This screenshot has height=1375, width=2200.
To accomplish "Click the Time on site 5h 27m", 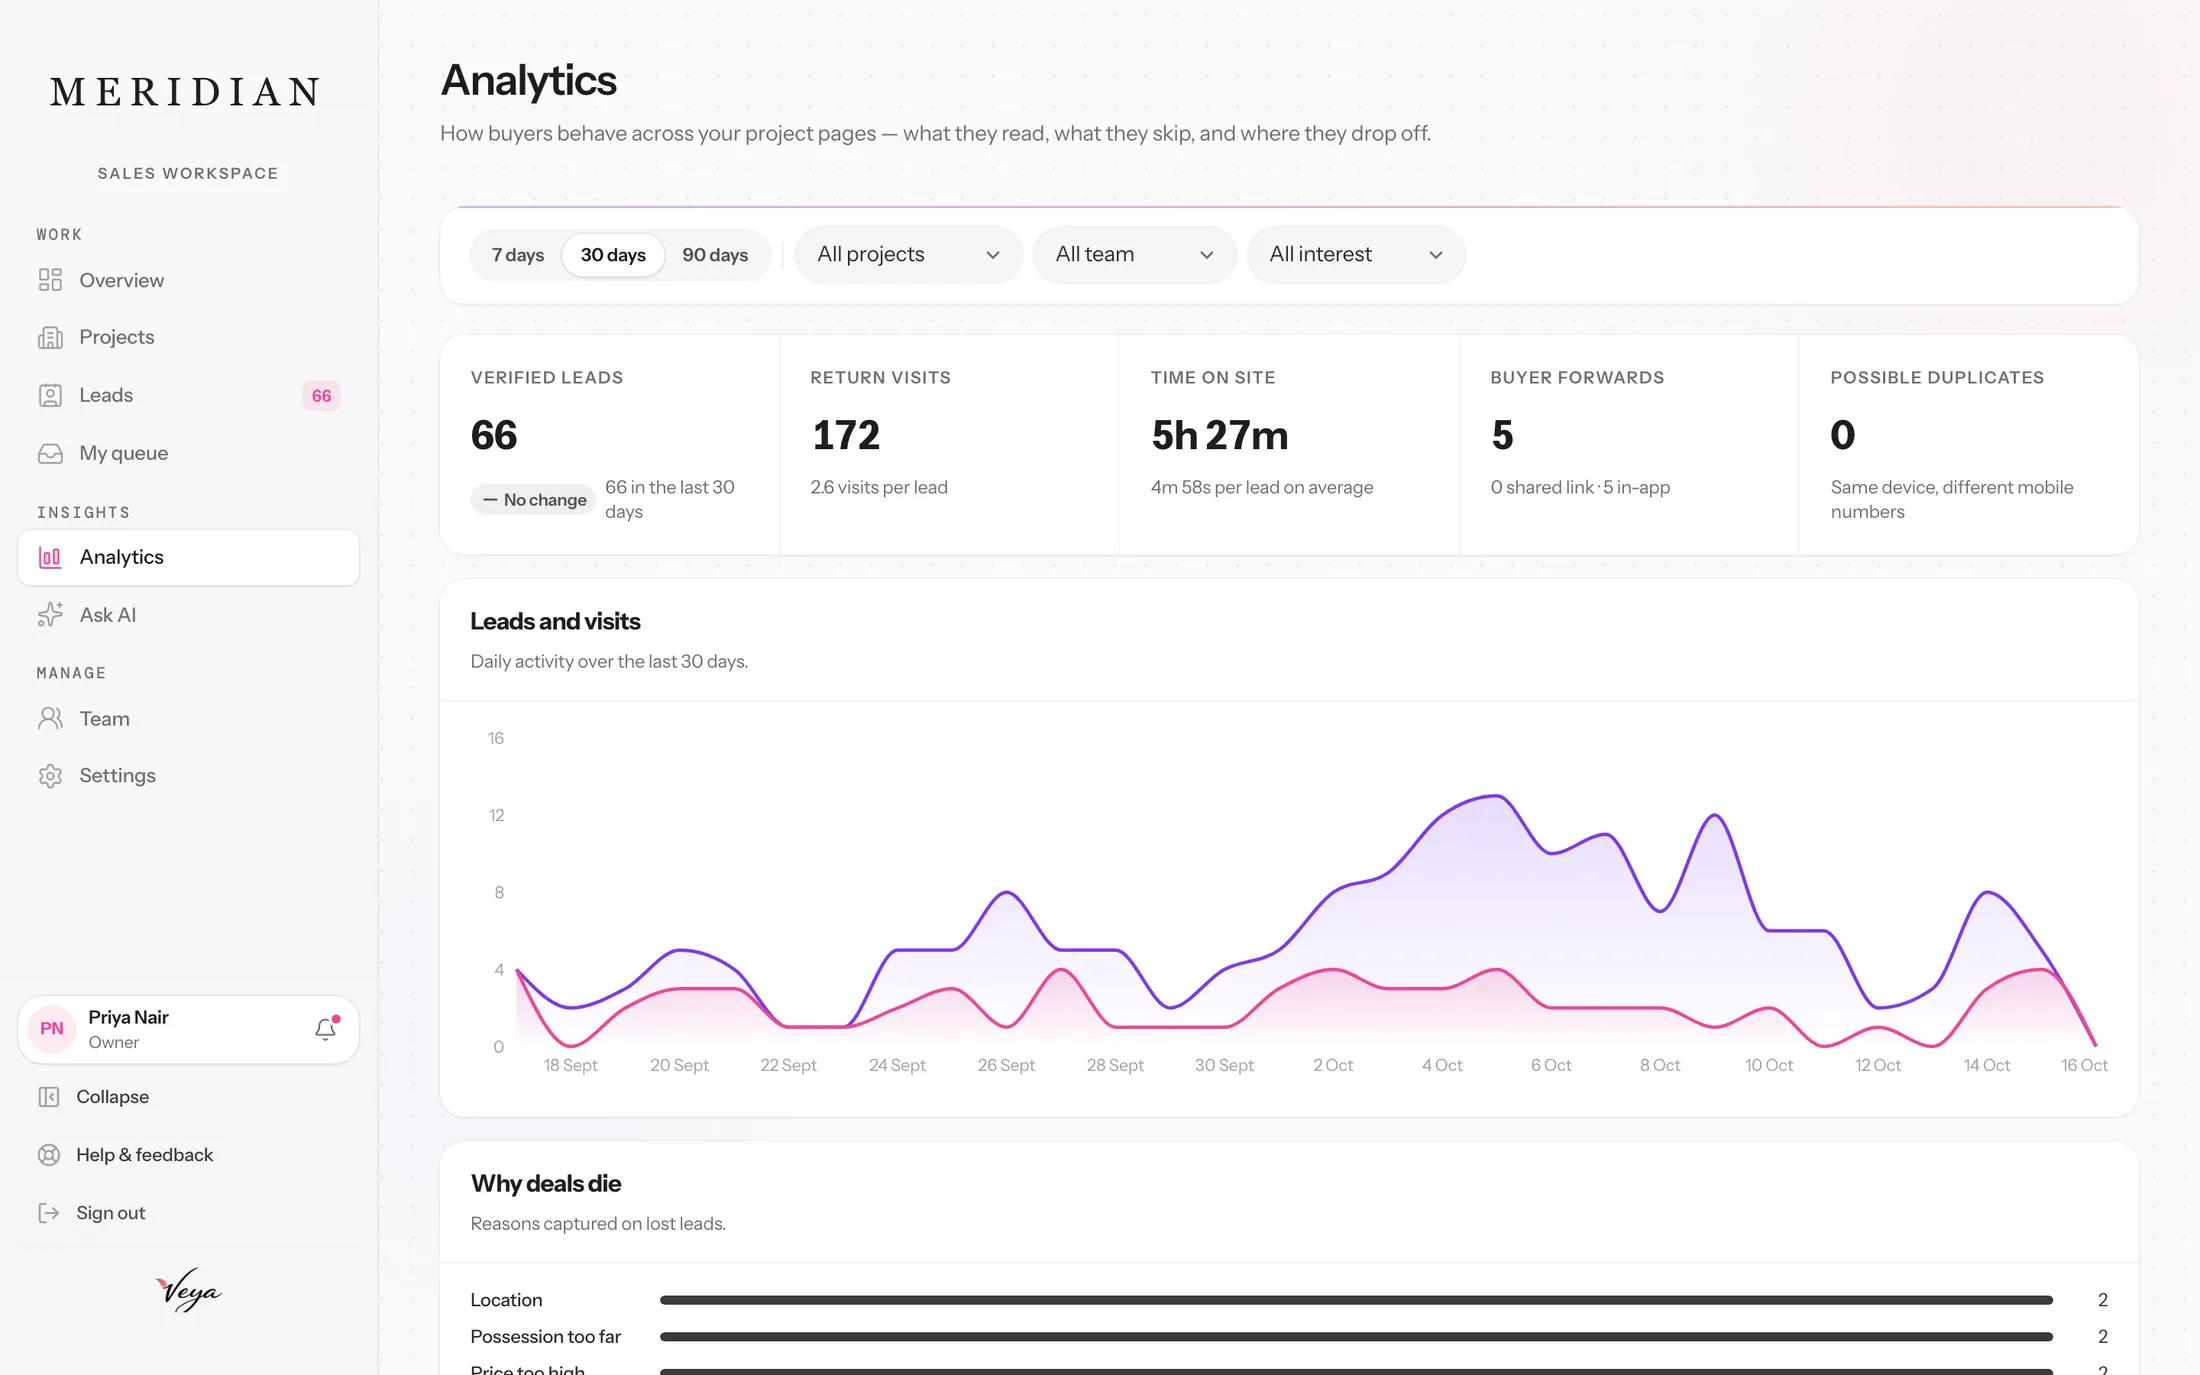I will tap(1219, 435).
